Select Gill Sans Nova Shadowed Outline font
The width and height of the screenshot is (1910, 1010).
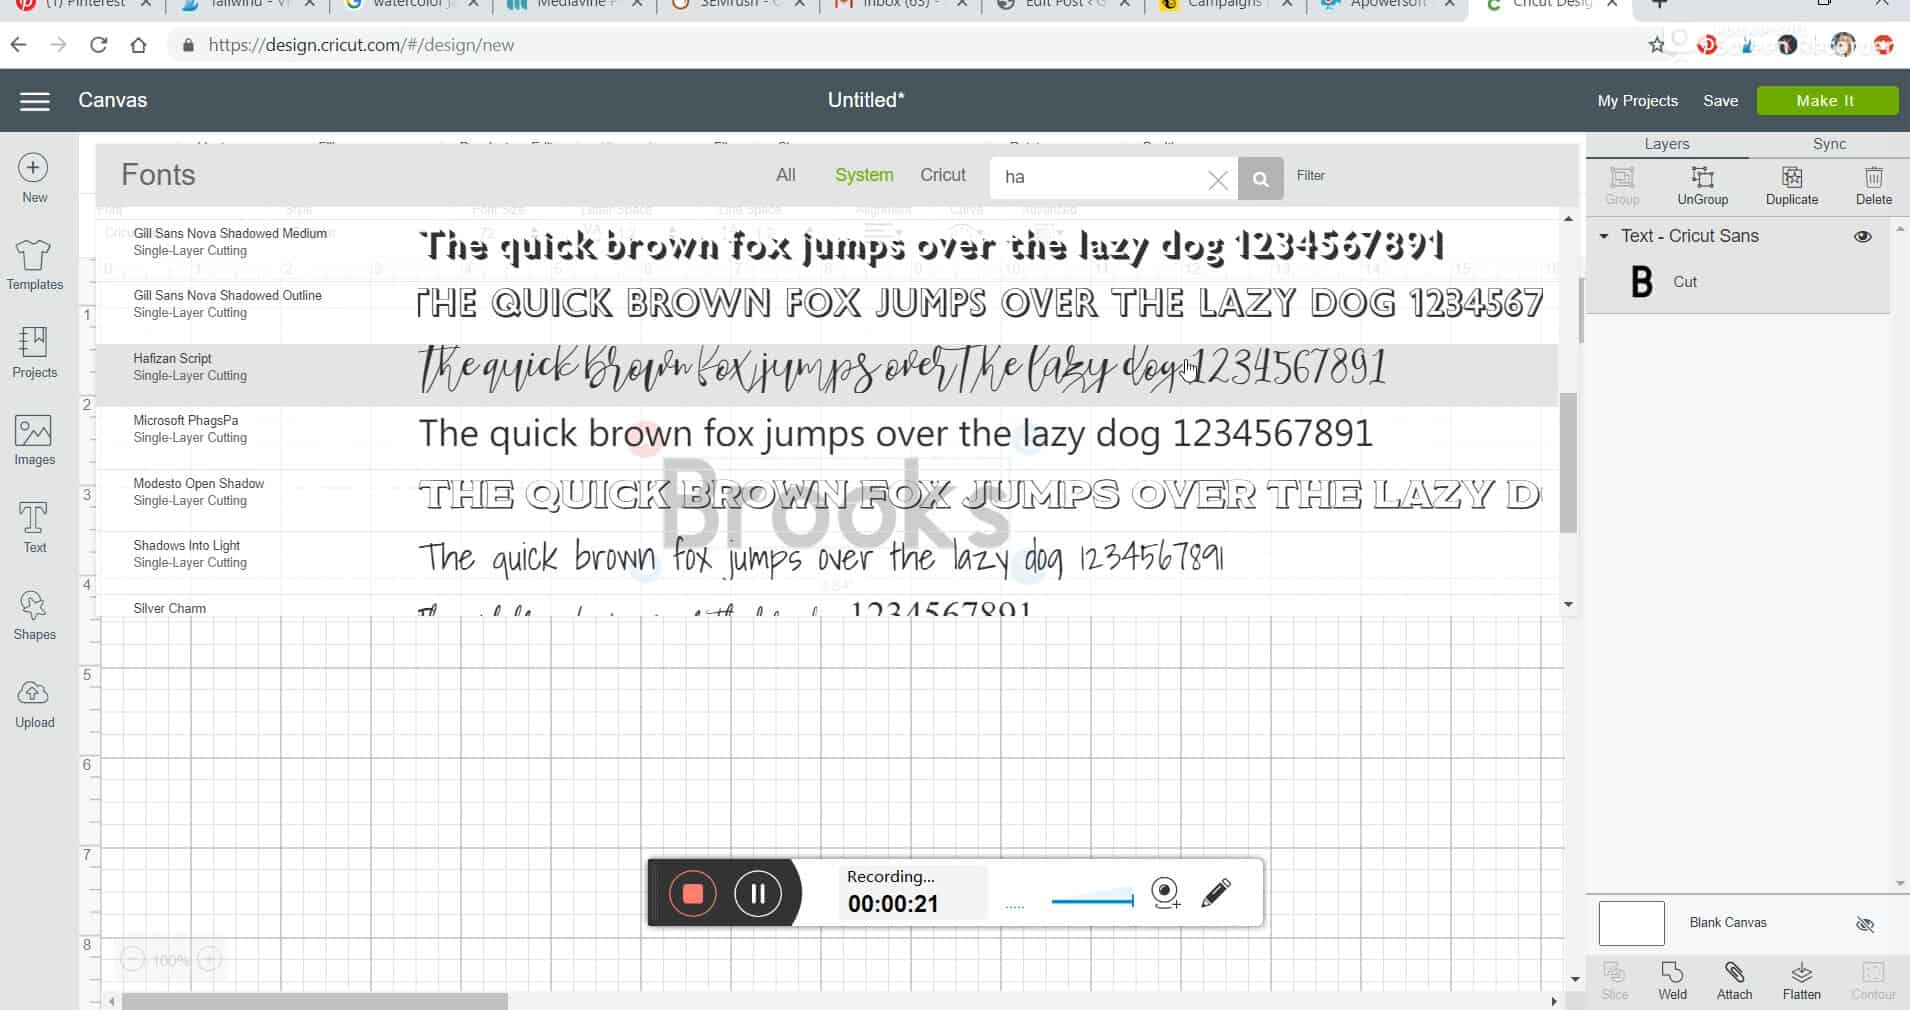pyautogui.click(x=826, y=311)
